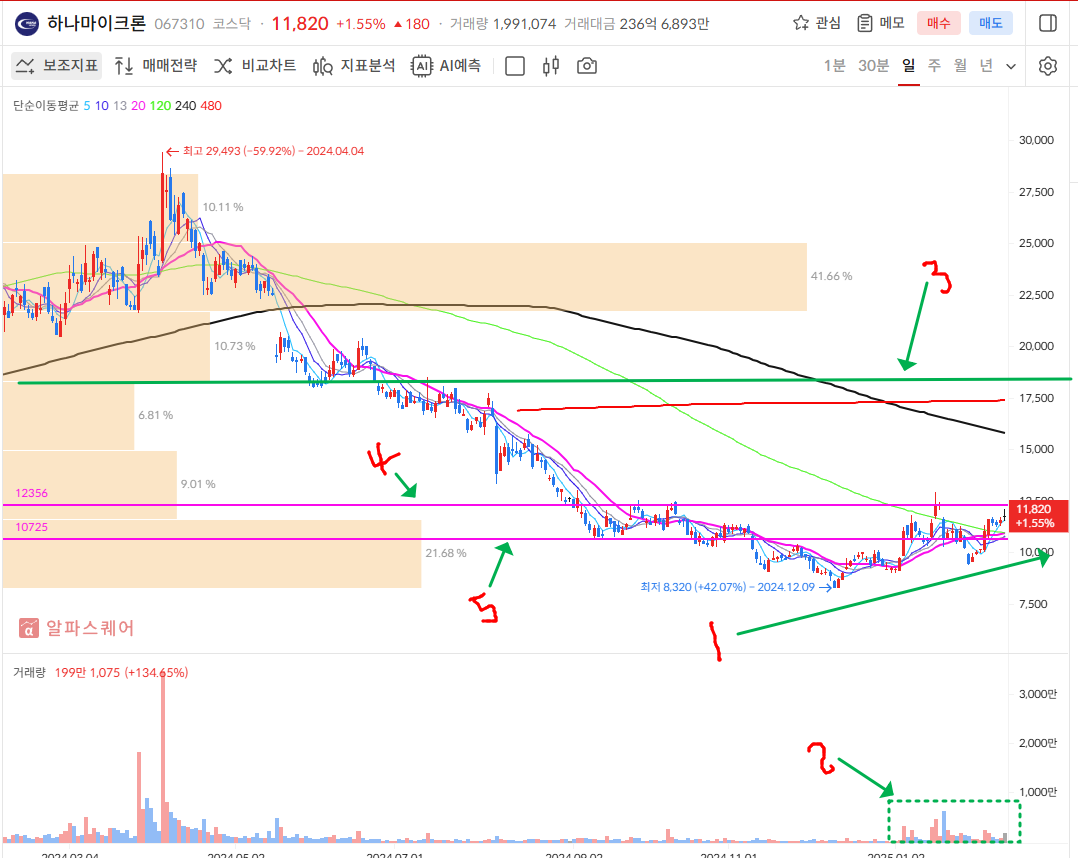Switch to 1분 timeframe
Viewport: 1078px width, 858px height.
pyautogui.click(x=835, y=66)
